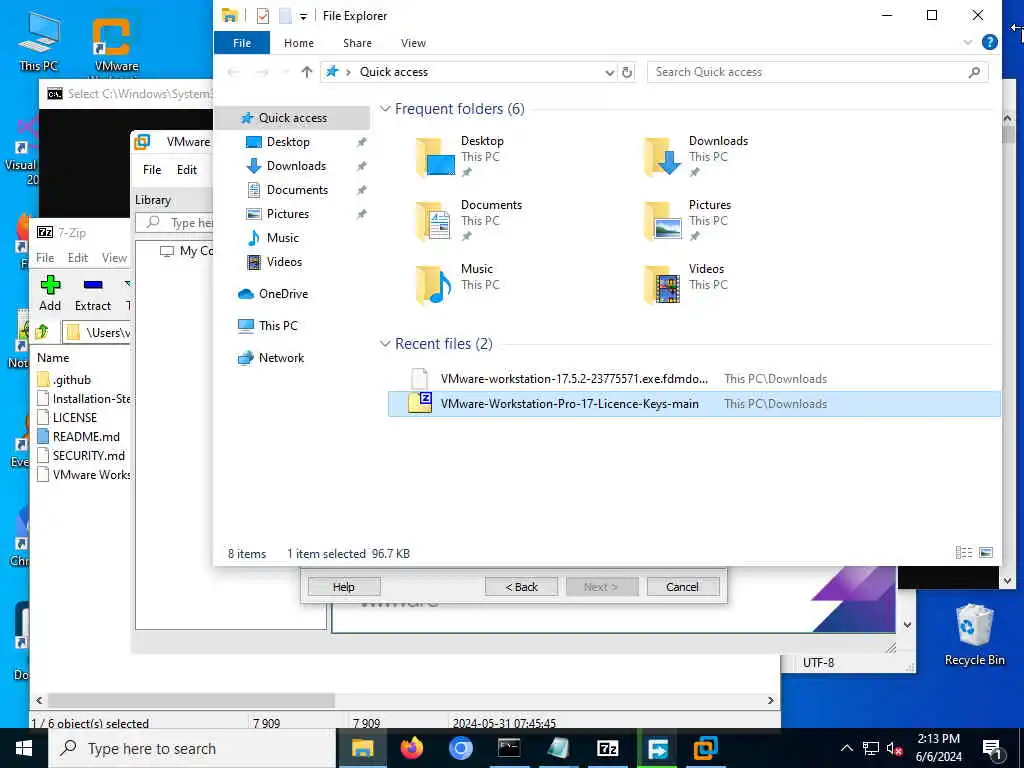This screenshot has height=768, width=1024.
Task: Open the Customize Quick Access Toolbar dropdown
Action: (x=303, y=16)
